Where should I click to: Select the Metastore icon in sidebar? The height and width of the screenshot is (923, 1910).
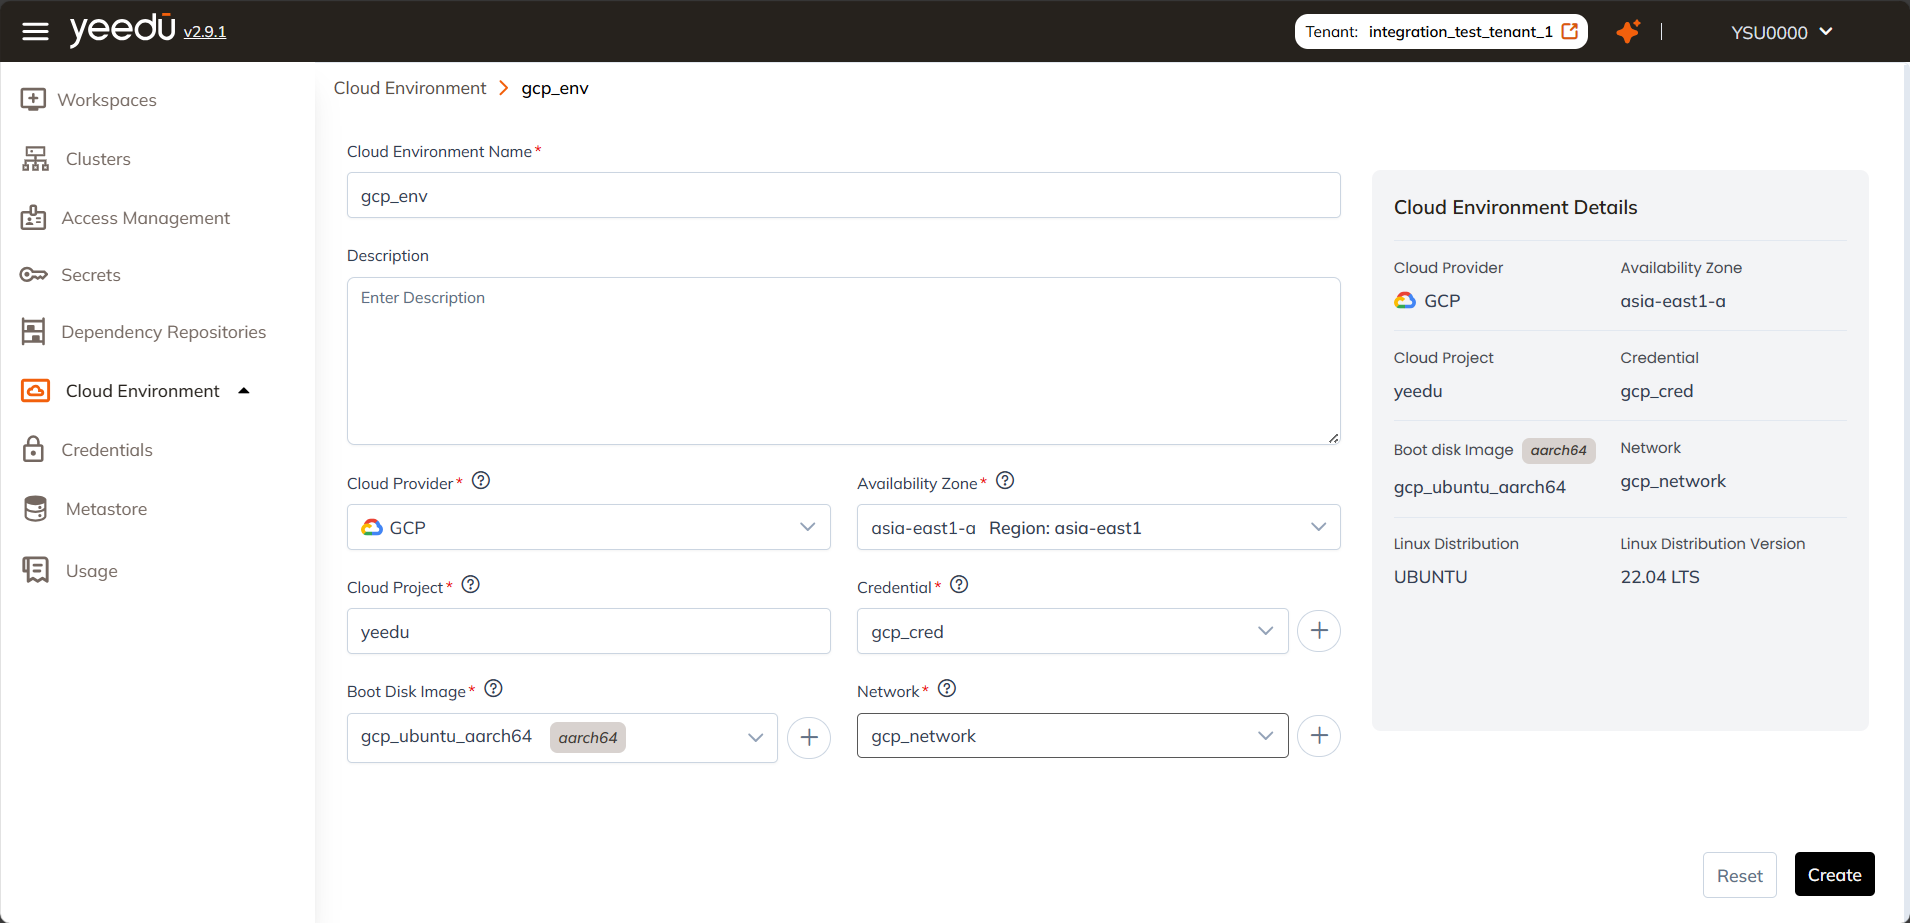(x=35, y=508)
